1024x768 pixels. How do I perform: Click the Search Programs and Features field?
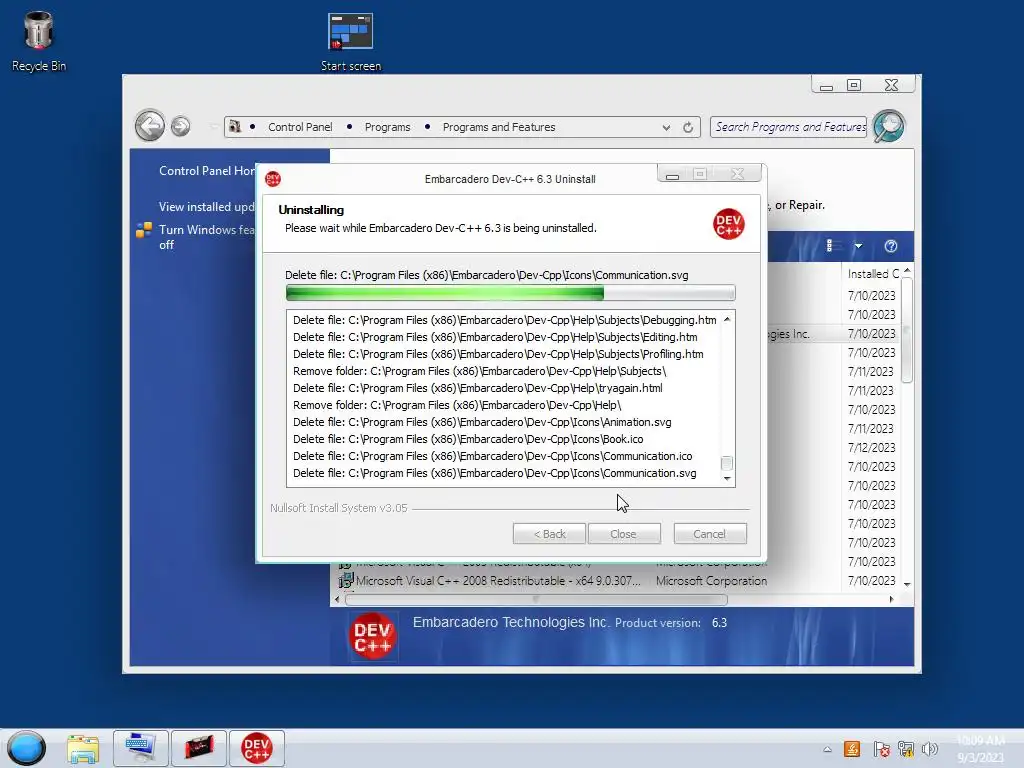[789, 127]
